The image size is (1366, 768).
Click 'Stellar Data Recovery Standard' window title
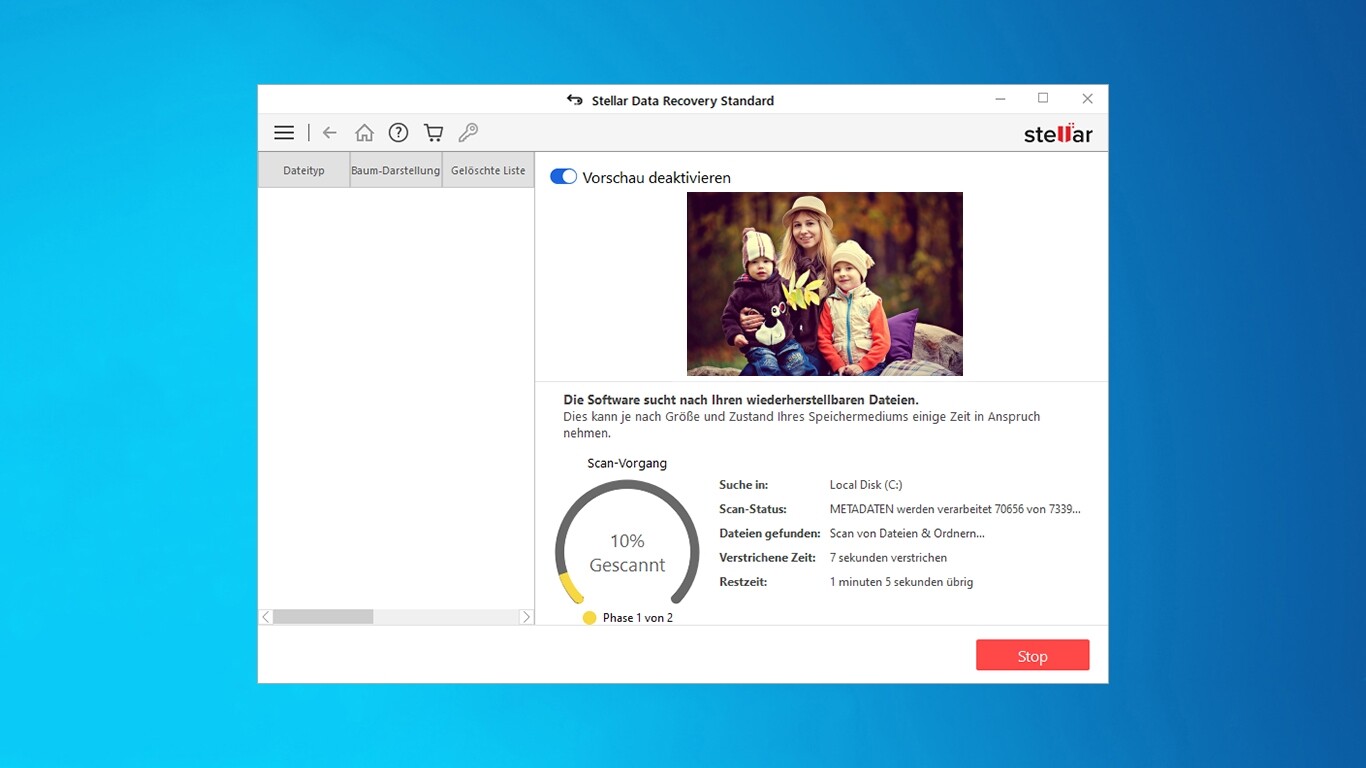683,100
